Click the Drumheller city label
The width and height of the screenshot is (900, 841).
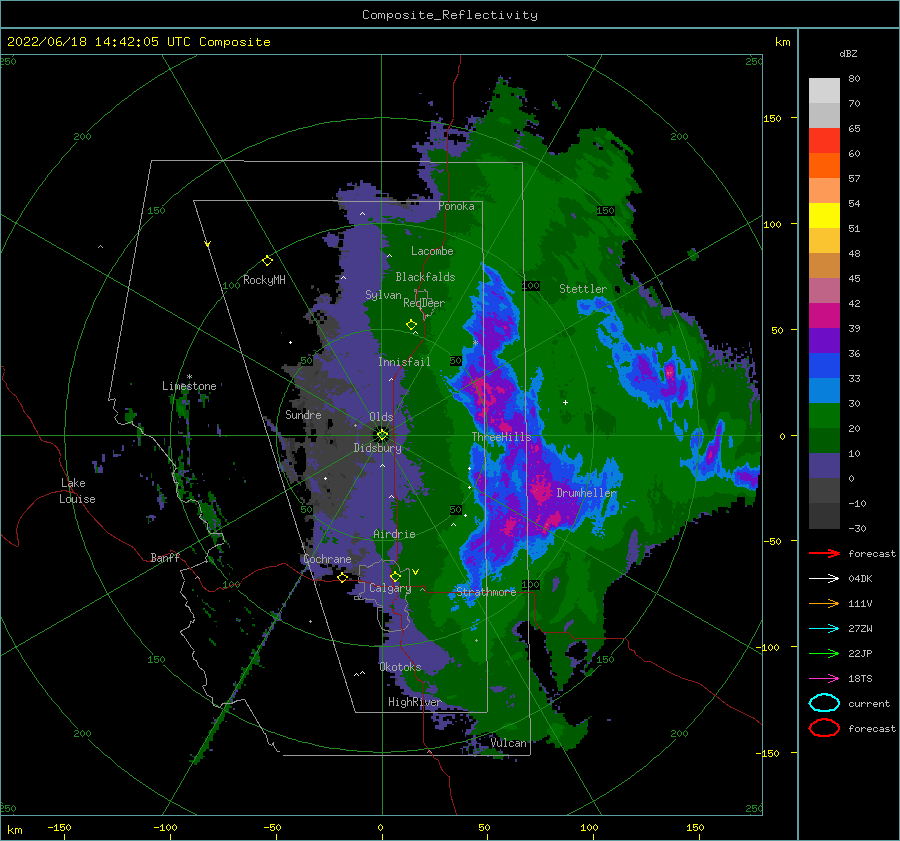[587, 493]
